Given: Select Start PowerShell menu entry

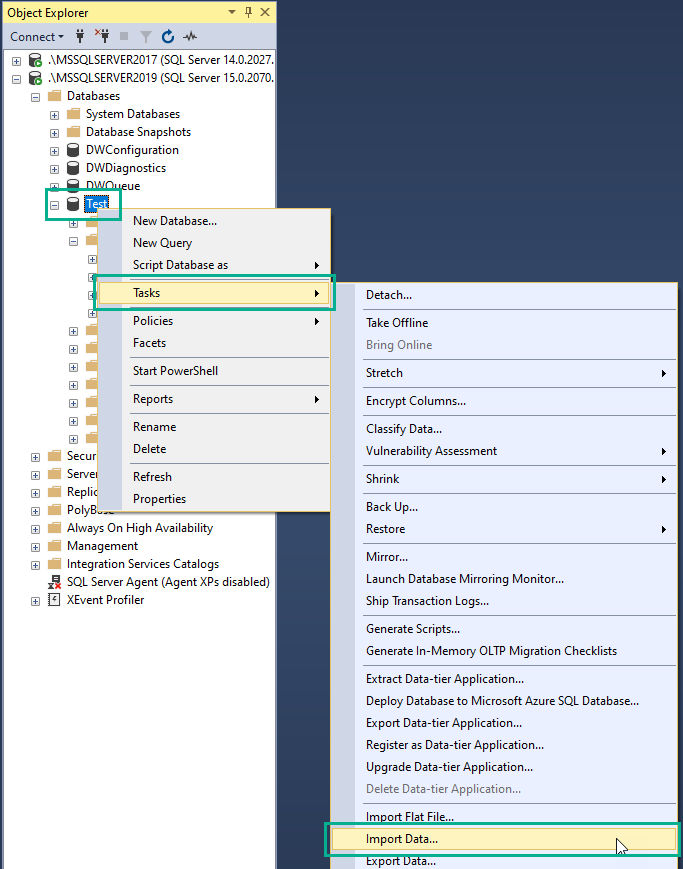Looking at the screenshot, I should pyautogui.click(x=213, y=371).
